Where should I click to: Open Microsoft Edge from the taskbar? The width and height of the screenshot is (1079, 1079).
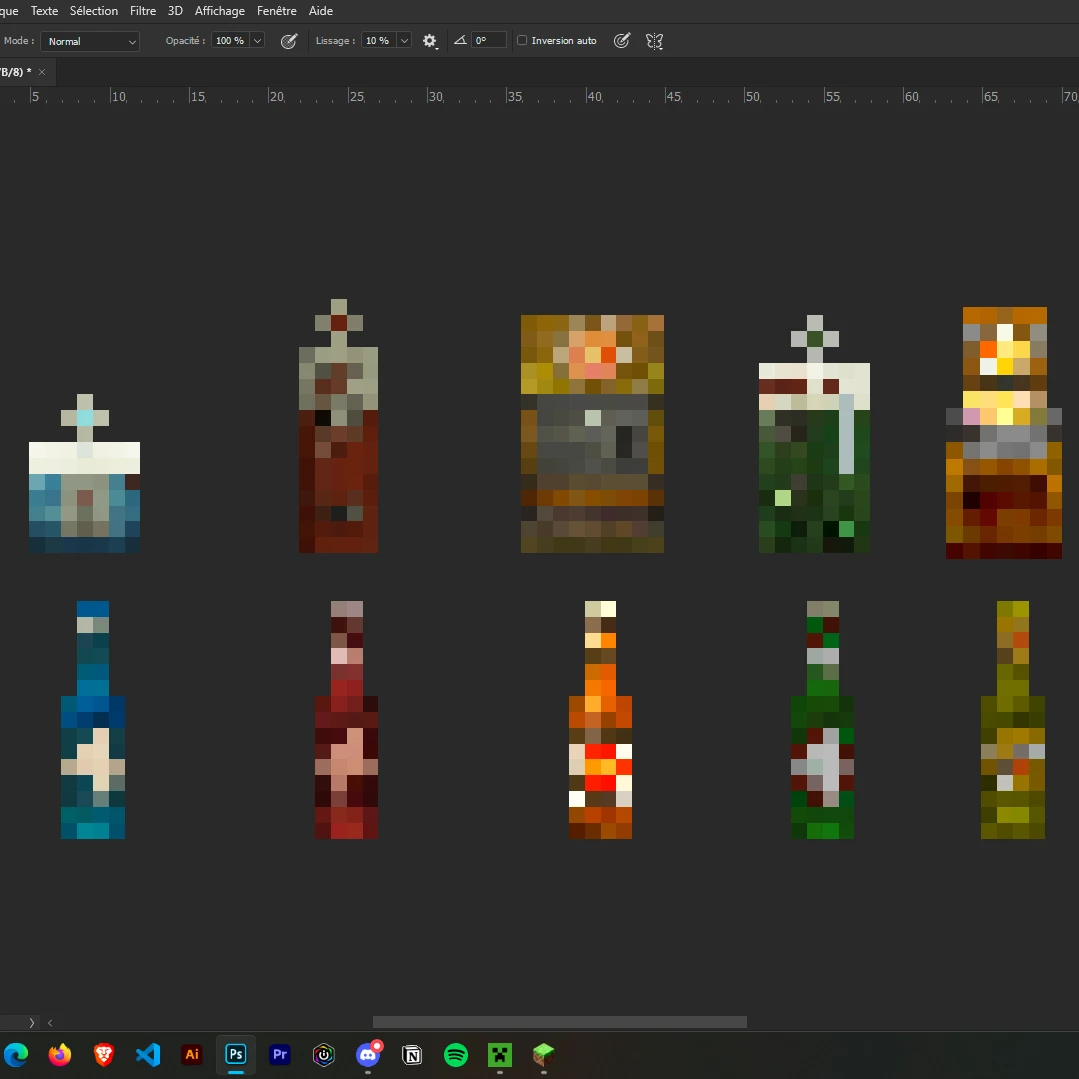[x=17, y=1054]
